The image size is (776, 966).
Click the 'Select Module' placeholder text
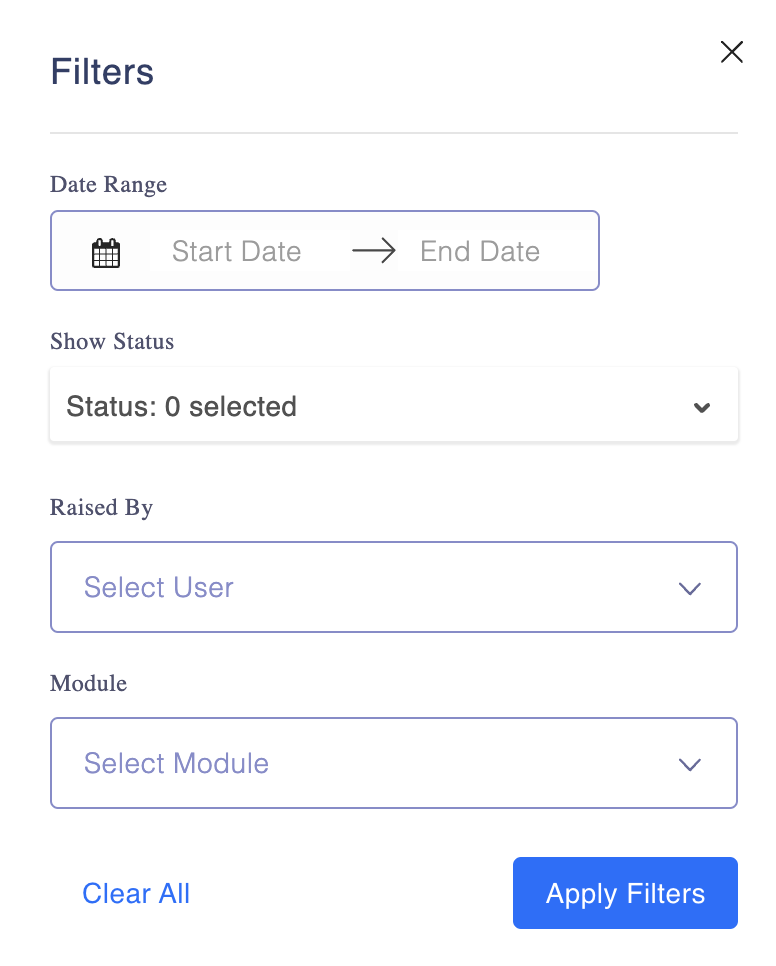[176, 763]
